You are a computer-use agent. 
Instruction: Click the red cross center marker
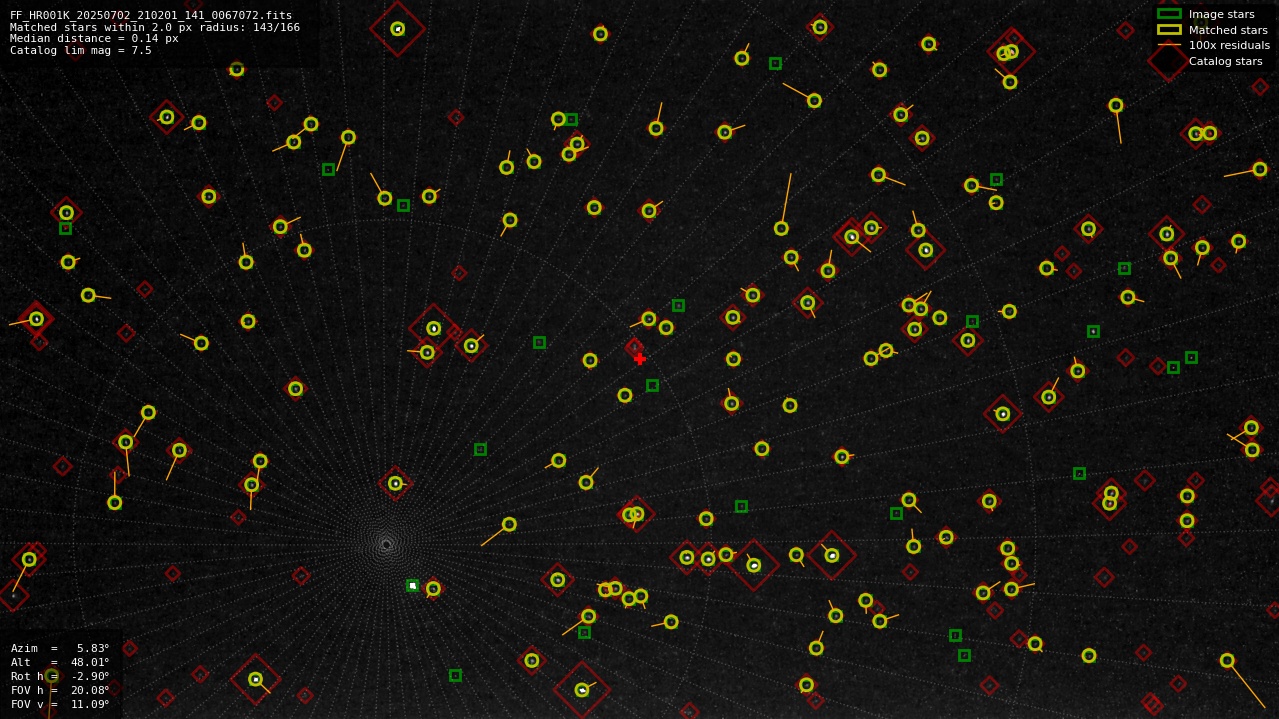tap(640, 359)
